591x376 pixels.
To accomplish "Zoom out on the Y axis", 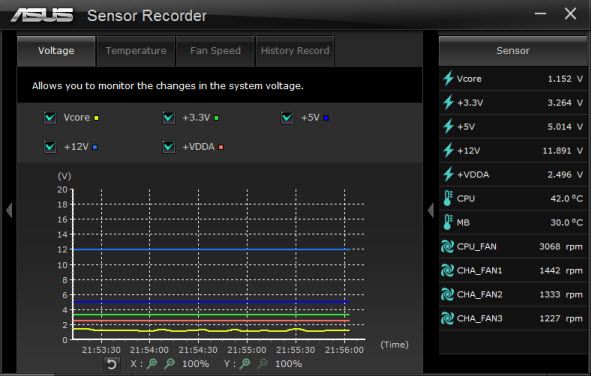I will click(x=263, y=364).
